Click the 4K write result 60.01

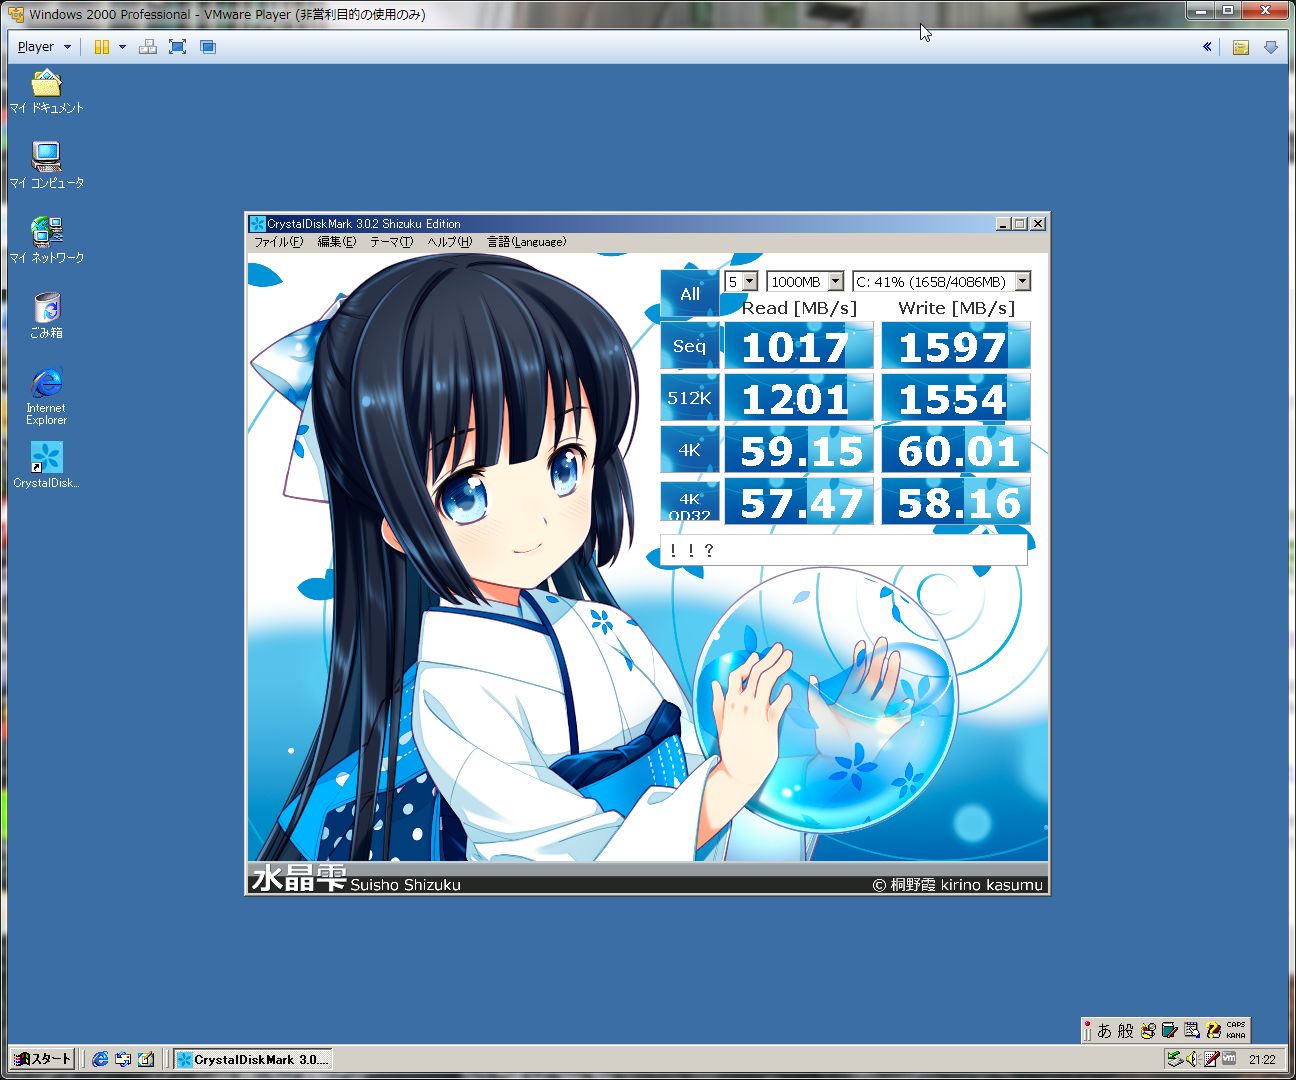tap(956, 451)
